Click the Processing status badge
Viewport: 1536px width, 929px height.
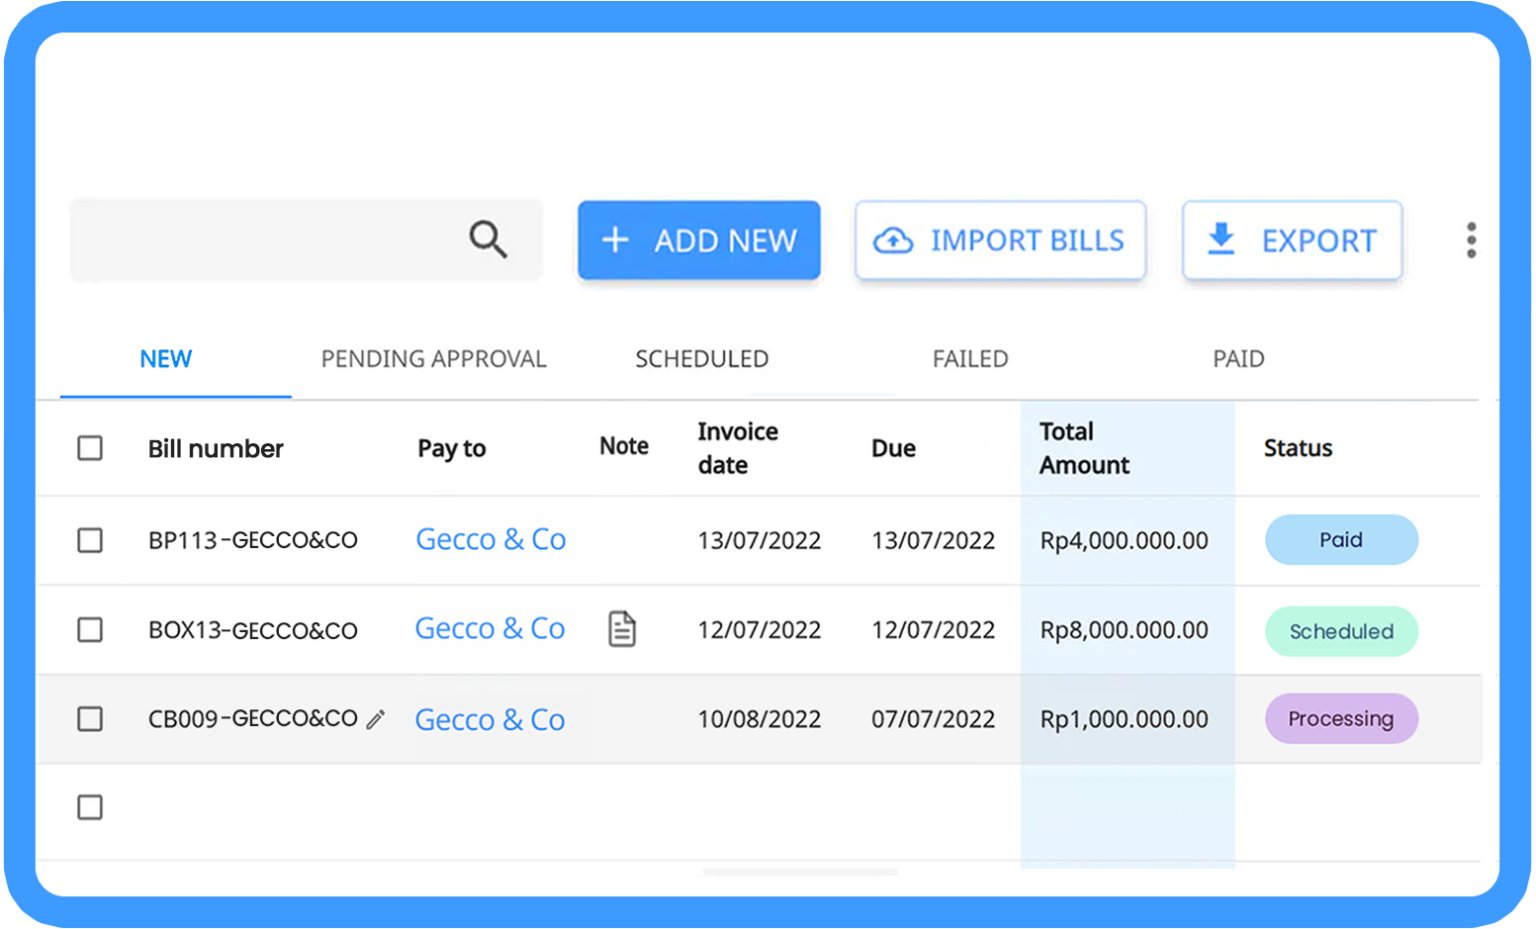pyautogui.click(x=1341, y=719)
